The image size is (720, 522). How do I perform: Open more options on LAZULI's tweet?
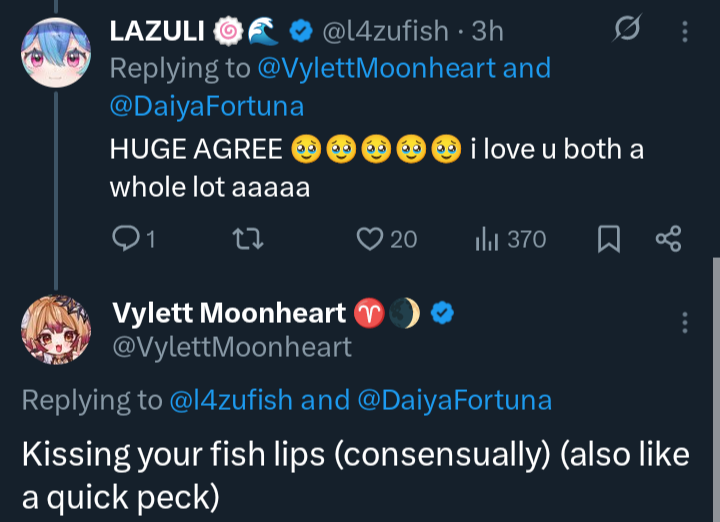point(685,31)
